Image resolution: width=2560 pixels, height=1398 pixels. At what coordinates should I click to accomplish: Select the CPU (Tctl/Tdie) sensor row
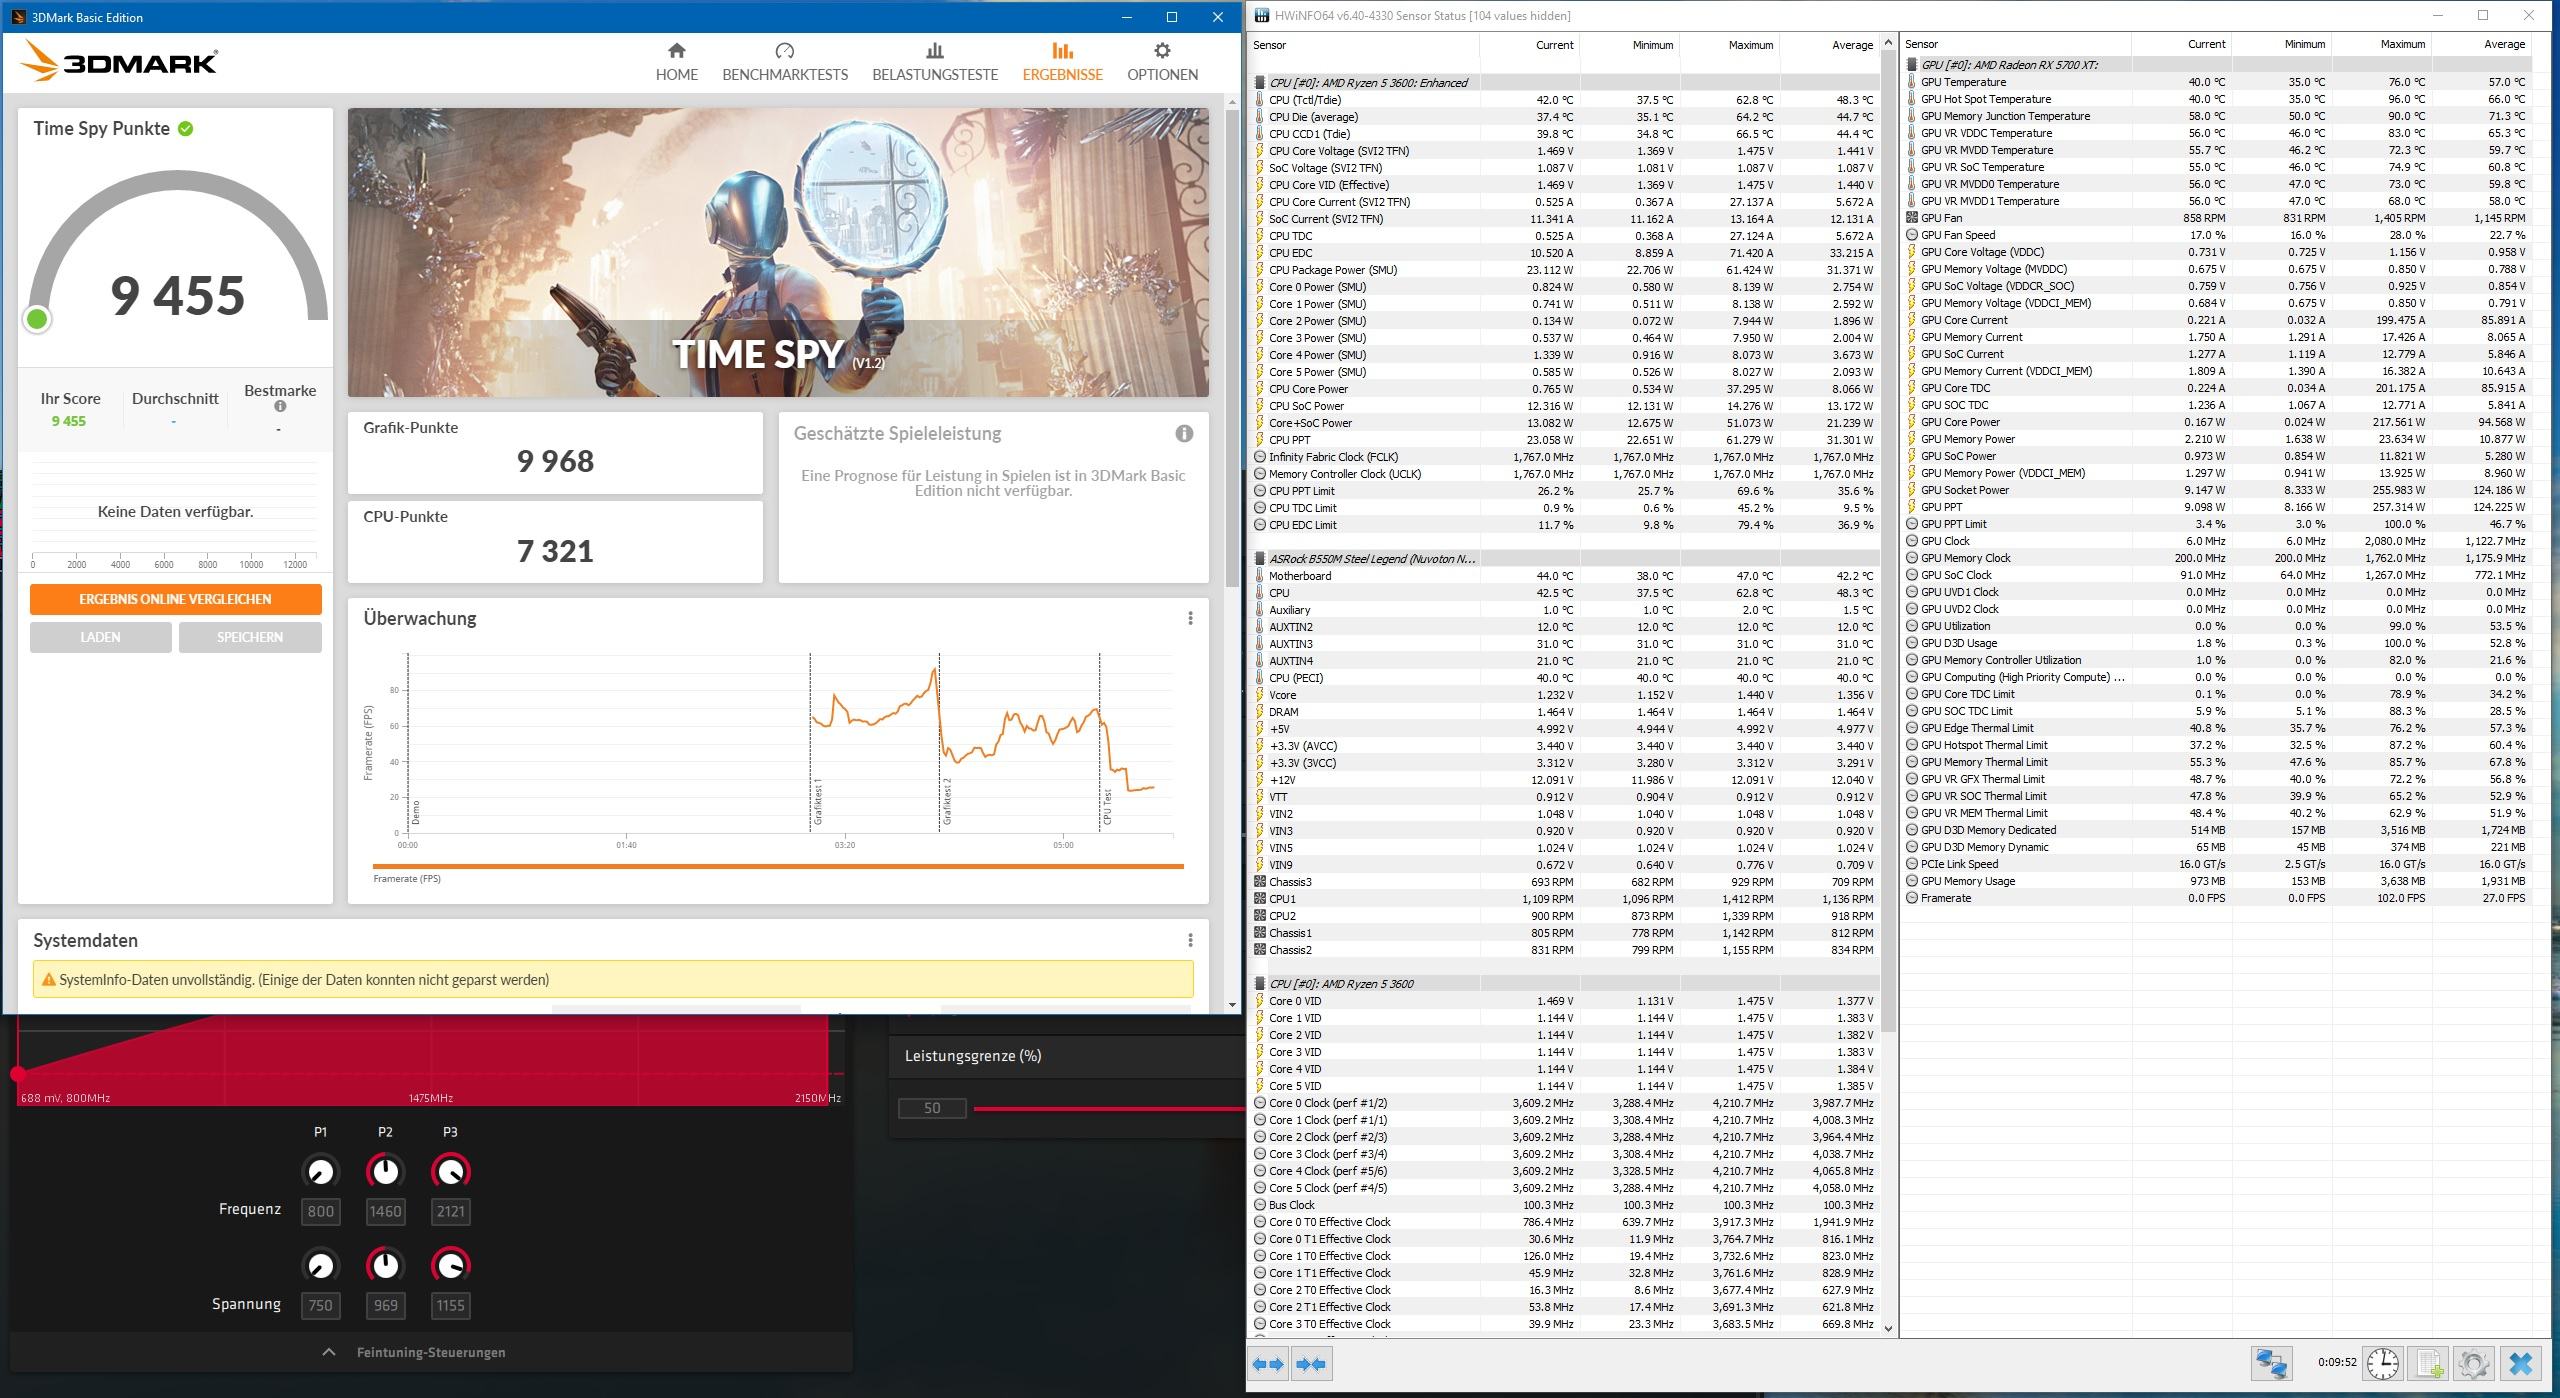point(1565,100)
